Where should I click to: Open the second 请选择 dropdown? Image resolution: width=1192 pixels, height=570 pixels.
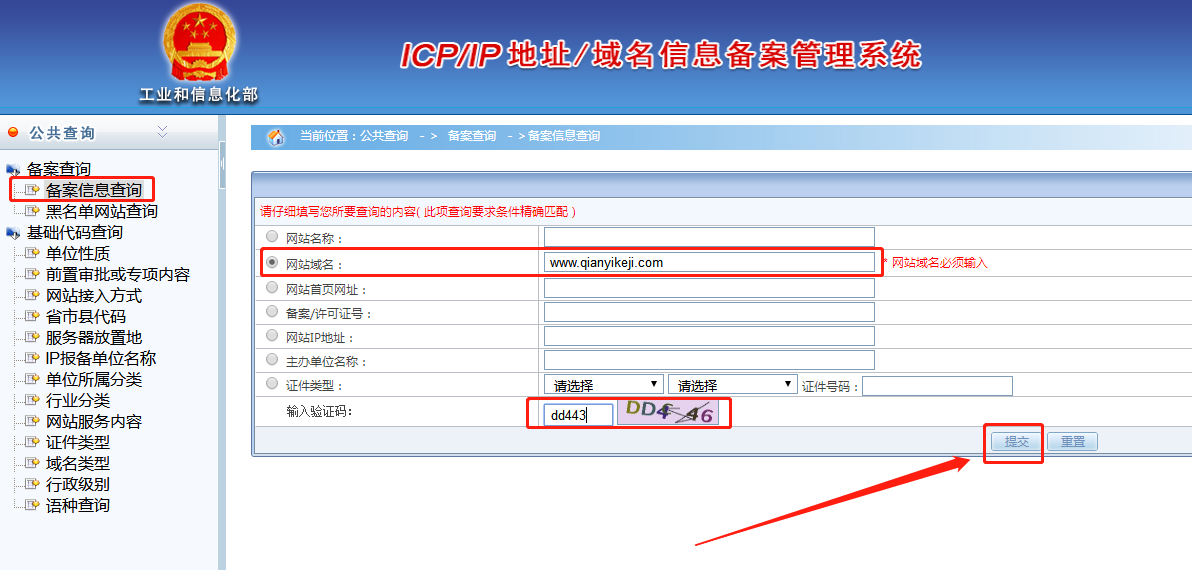[732, 385]
